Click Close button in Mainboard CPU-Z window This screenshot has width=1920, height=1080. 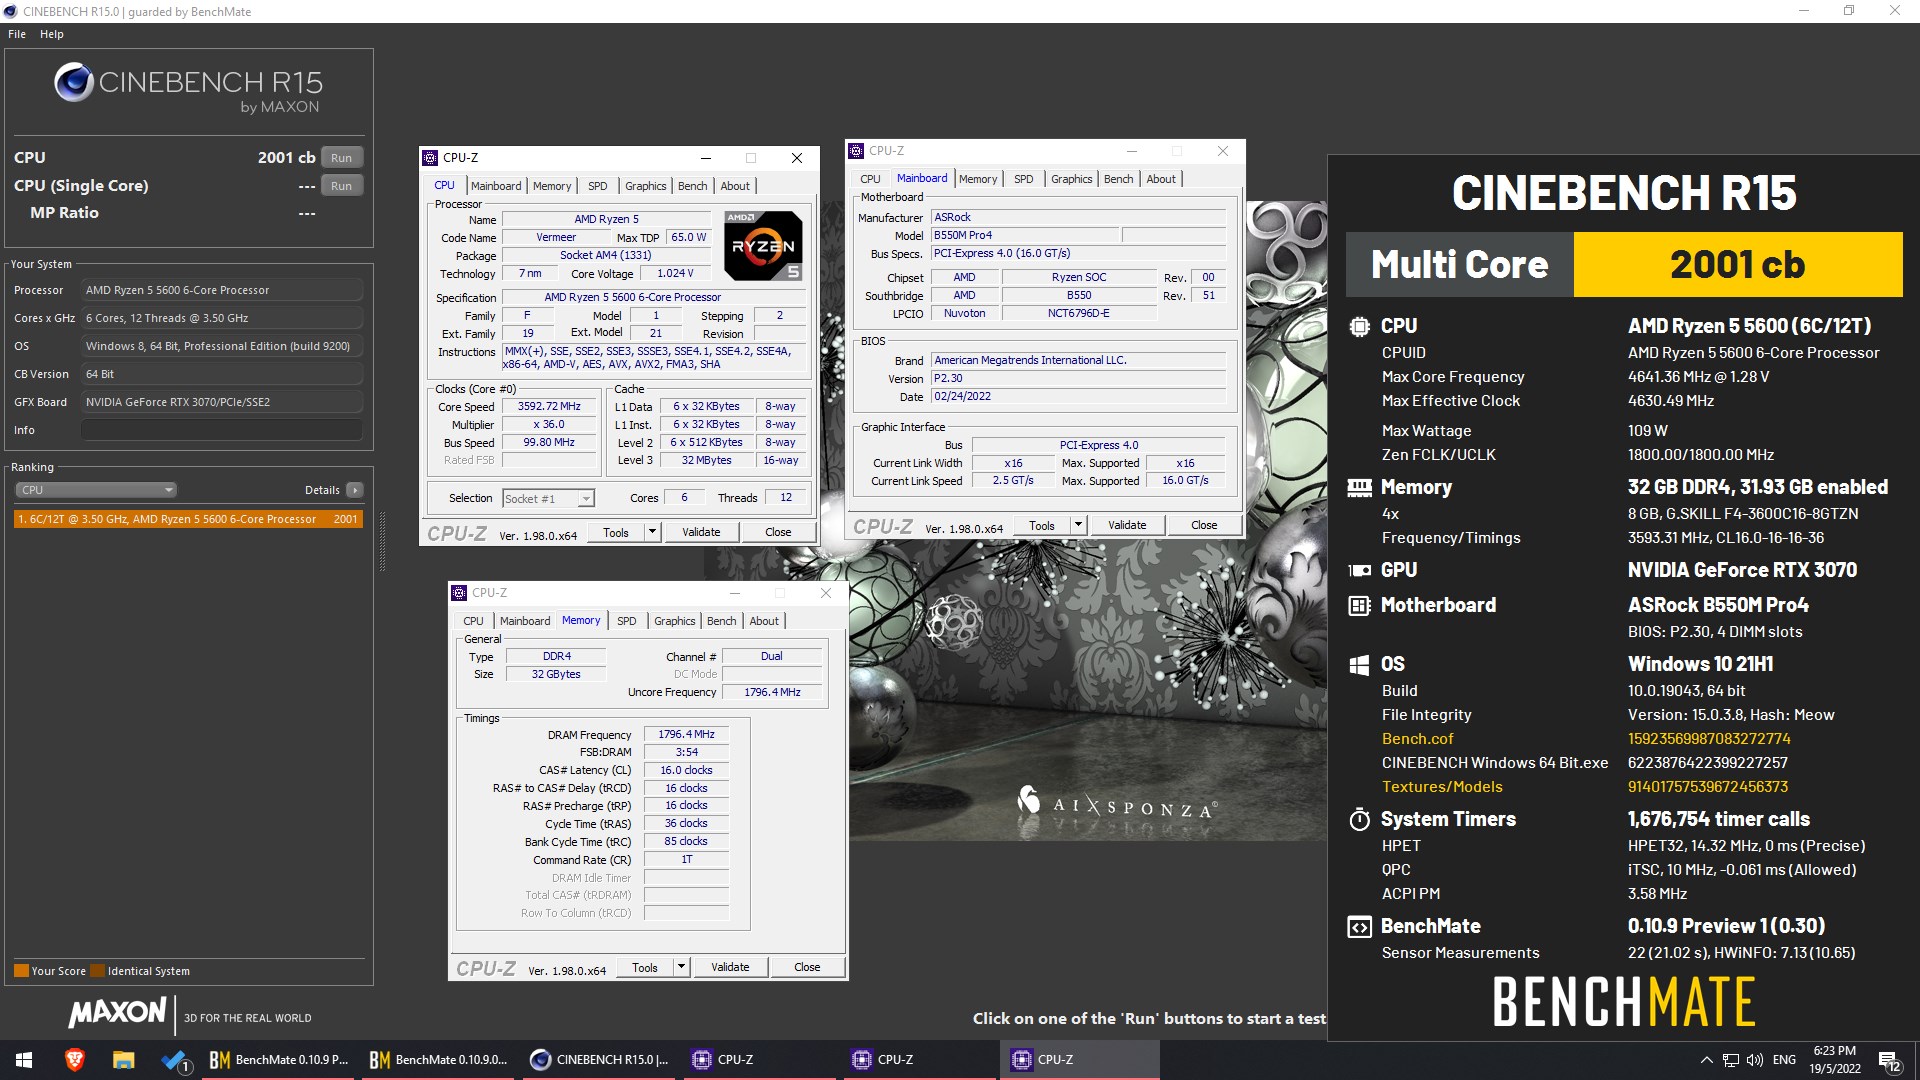point(1204,525)
